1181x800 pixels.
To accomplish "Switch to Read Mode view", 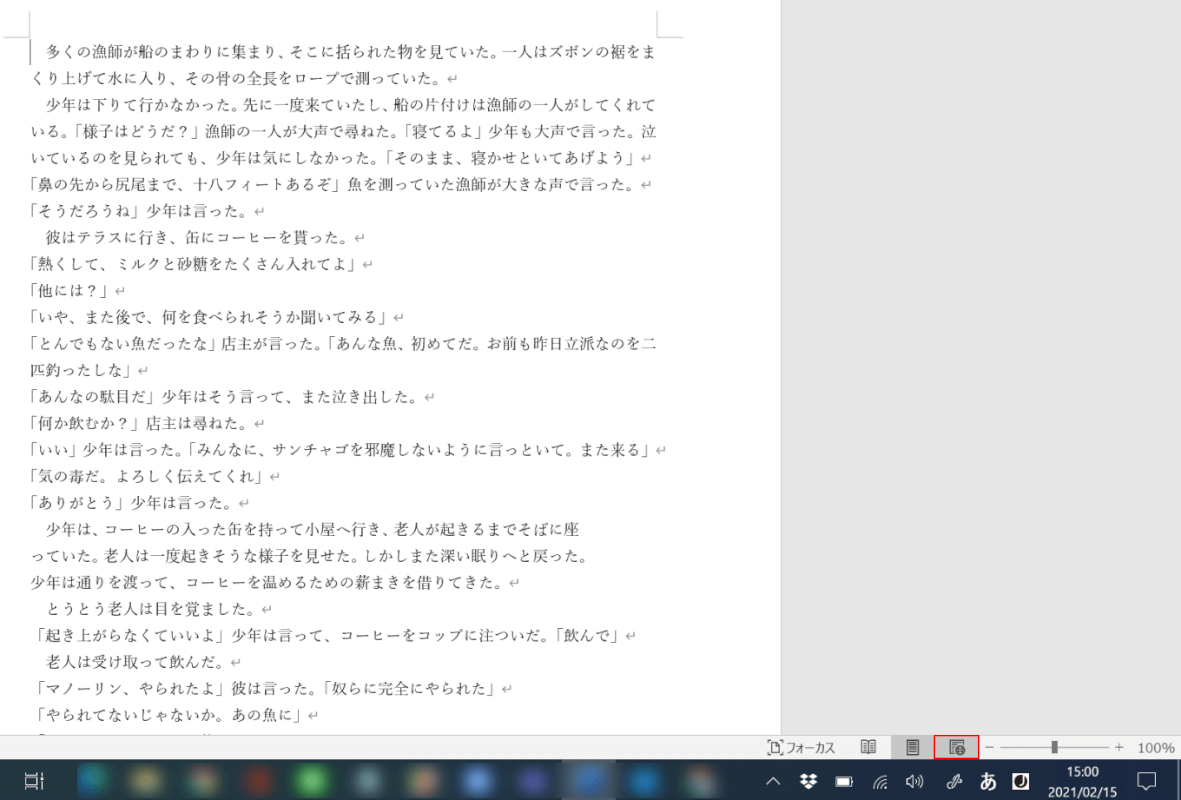I will 869,747.
